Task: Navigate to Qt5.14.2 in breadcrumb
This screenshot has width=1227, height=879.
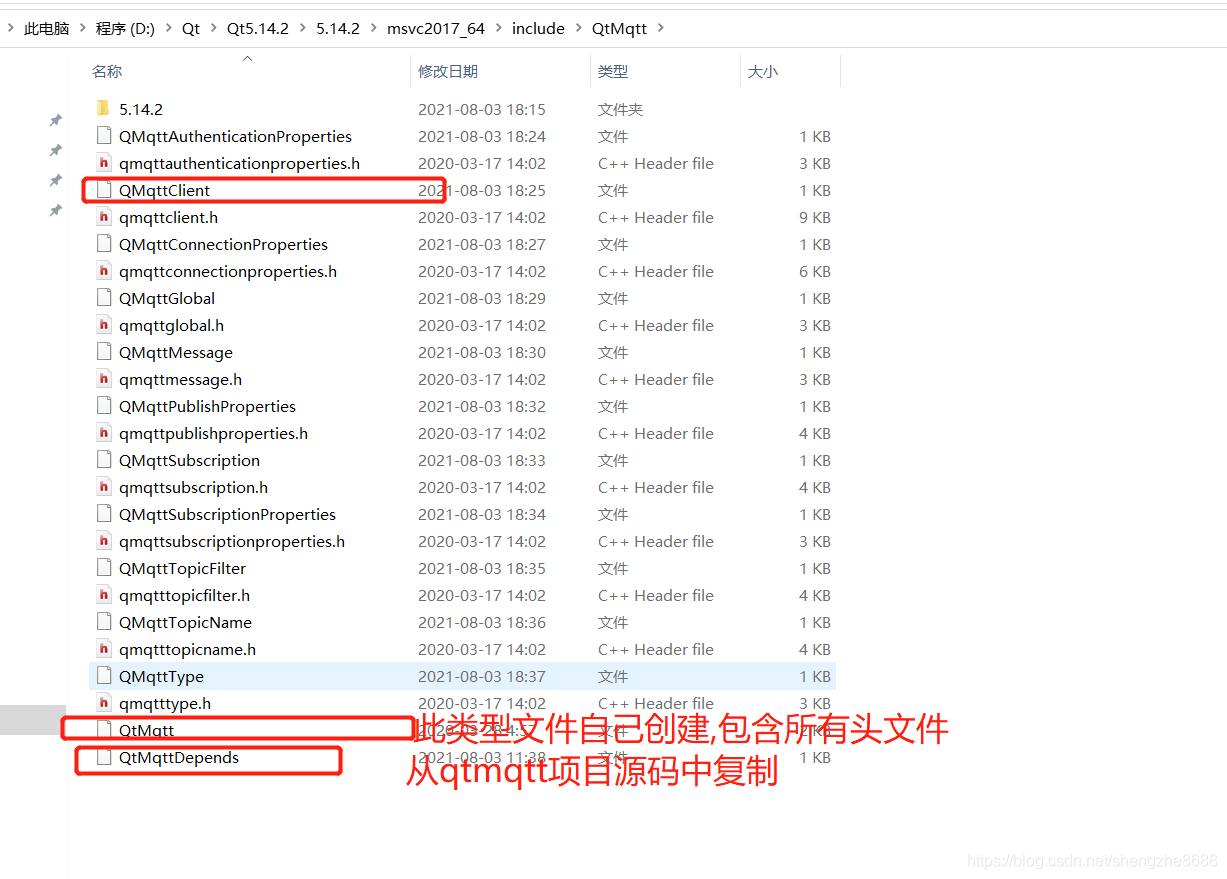Action: [x=259, y=28]
